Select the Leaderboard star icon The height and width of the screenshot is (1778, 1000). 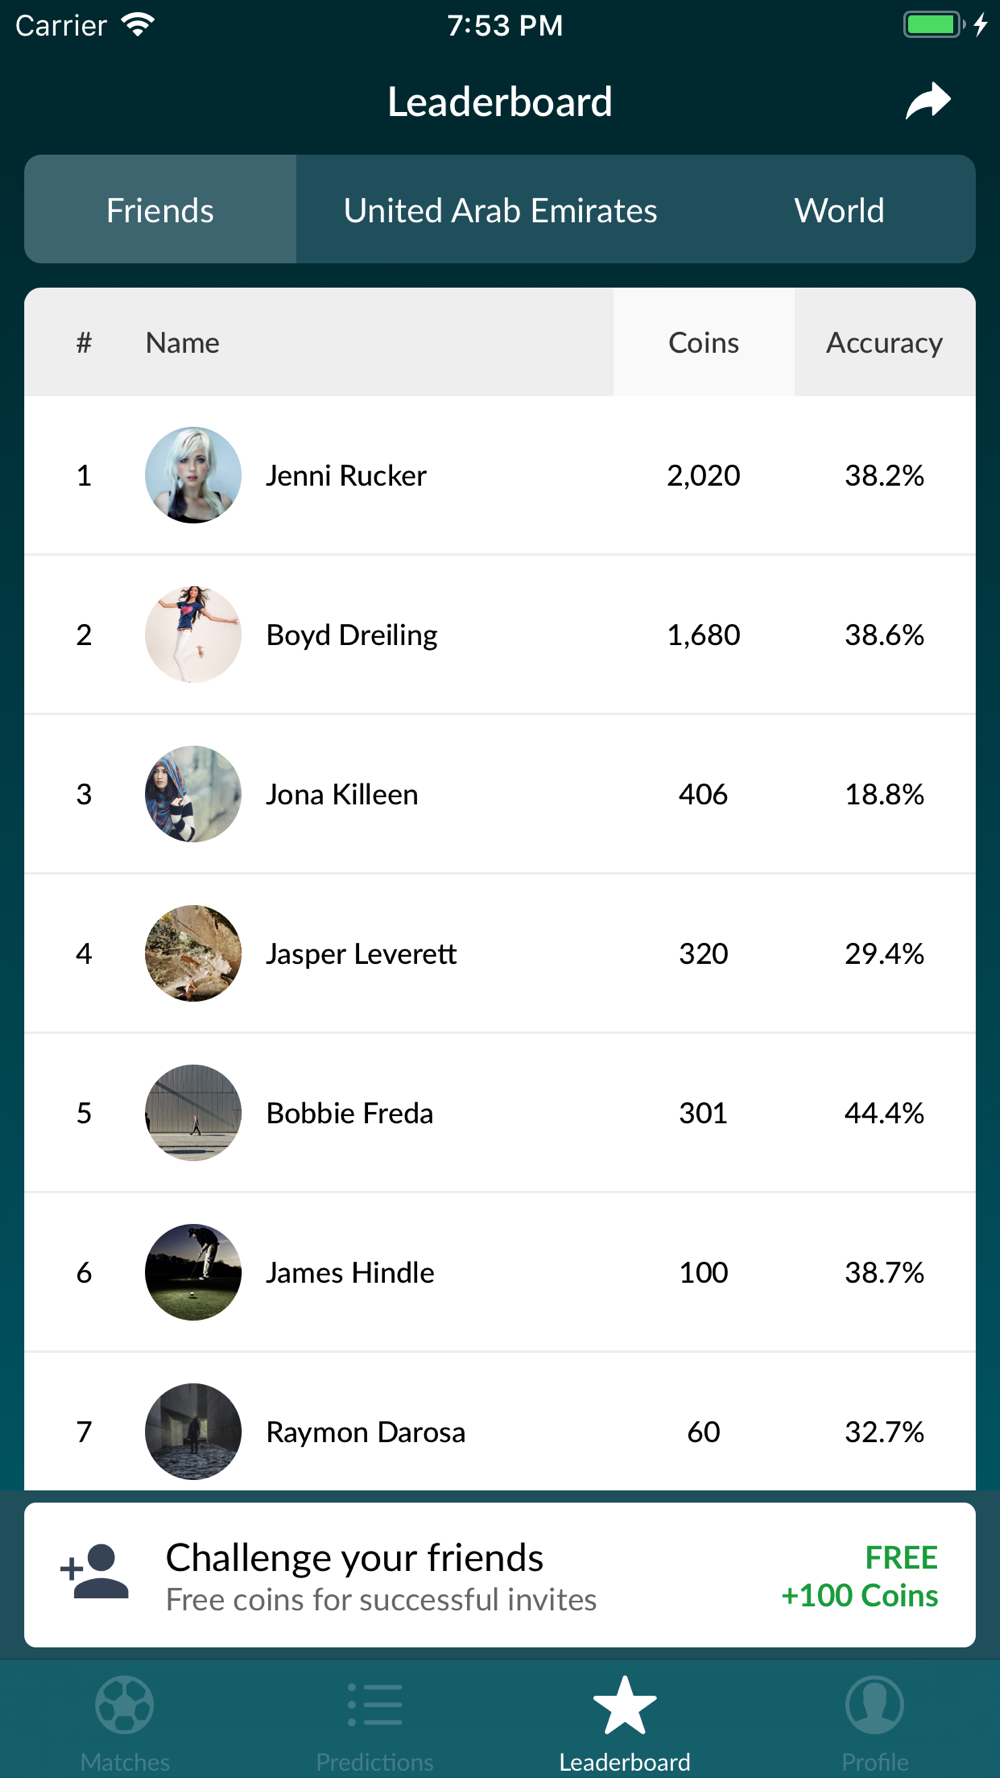click(x=625, y=1706)
